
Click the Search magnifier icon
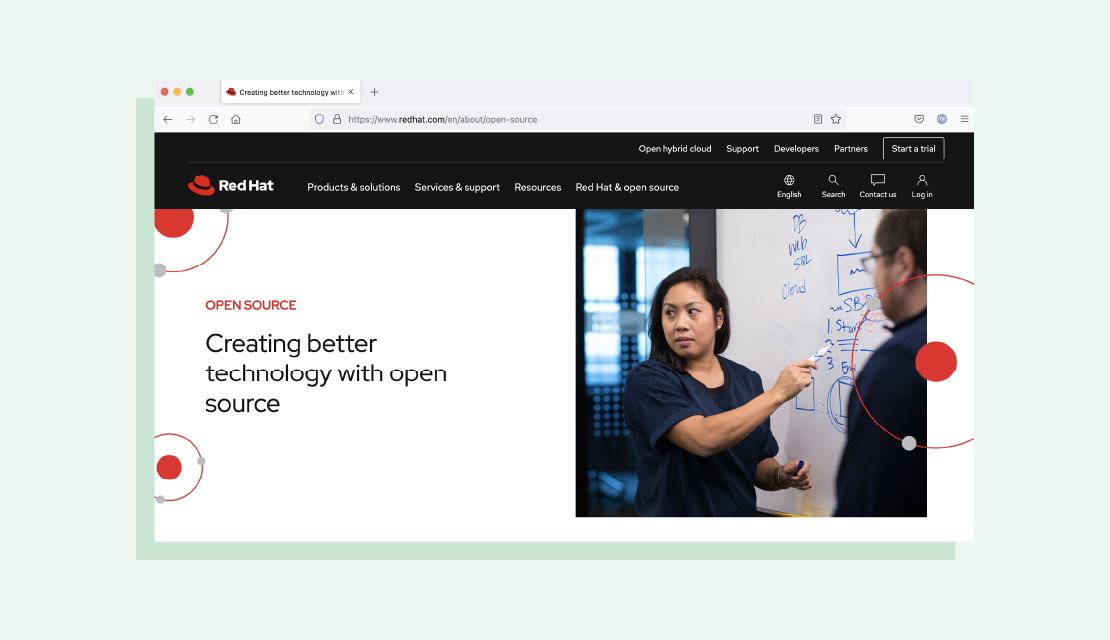click(x=833, y=186)
